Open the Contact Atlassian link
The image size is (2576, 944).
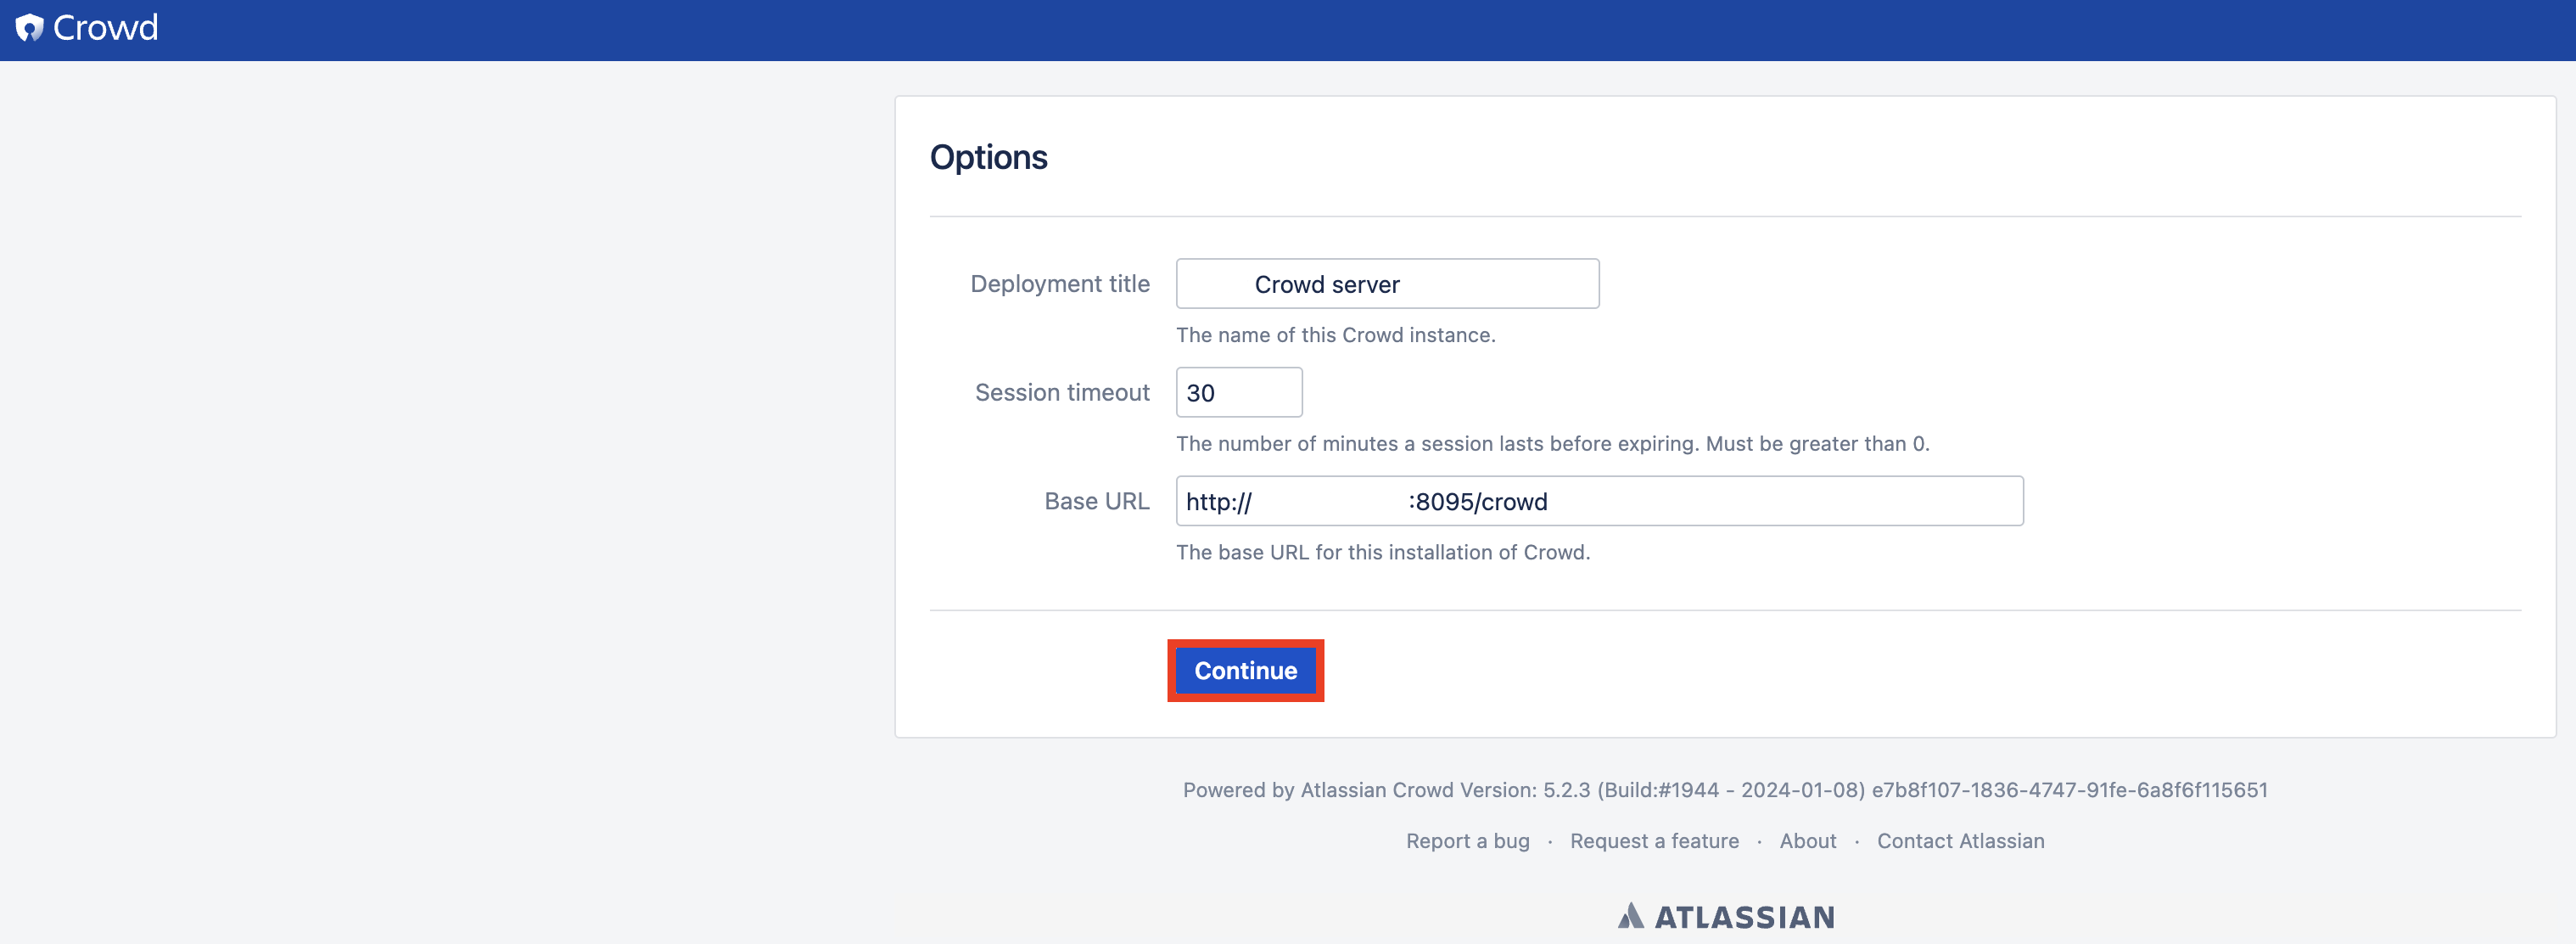pyautogui.click(x=1960, y=841)
